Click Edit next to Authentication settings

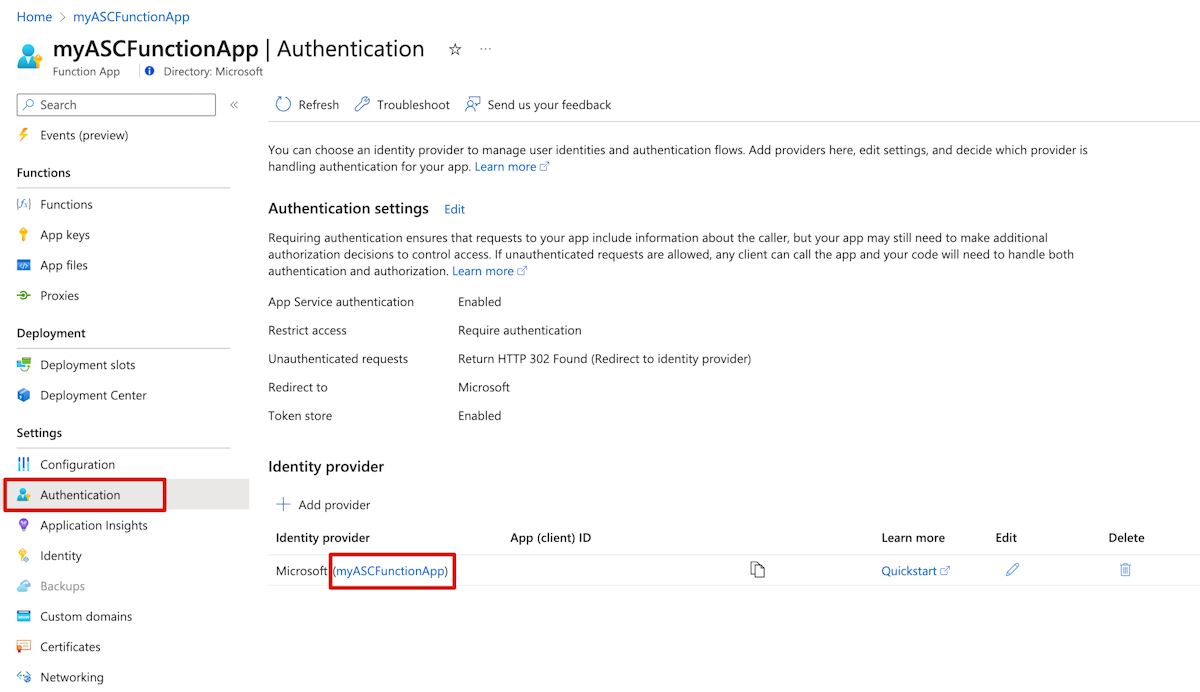pyautogui.click(x=455, y=209)
